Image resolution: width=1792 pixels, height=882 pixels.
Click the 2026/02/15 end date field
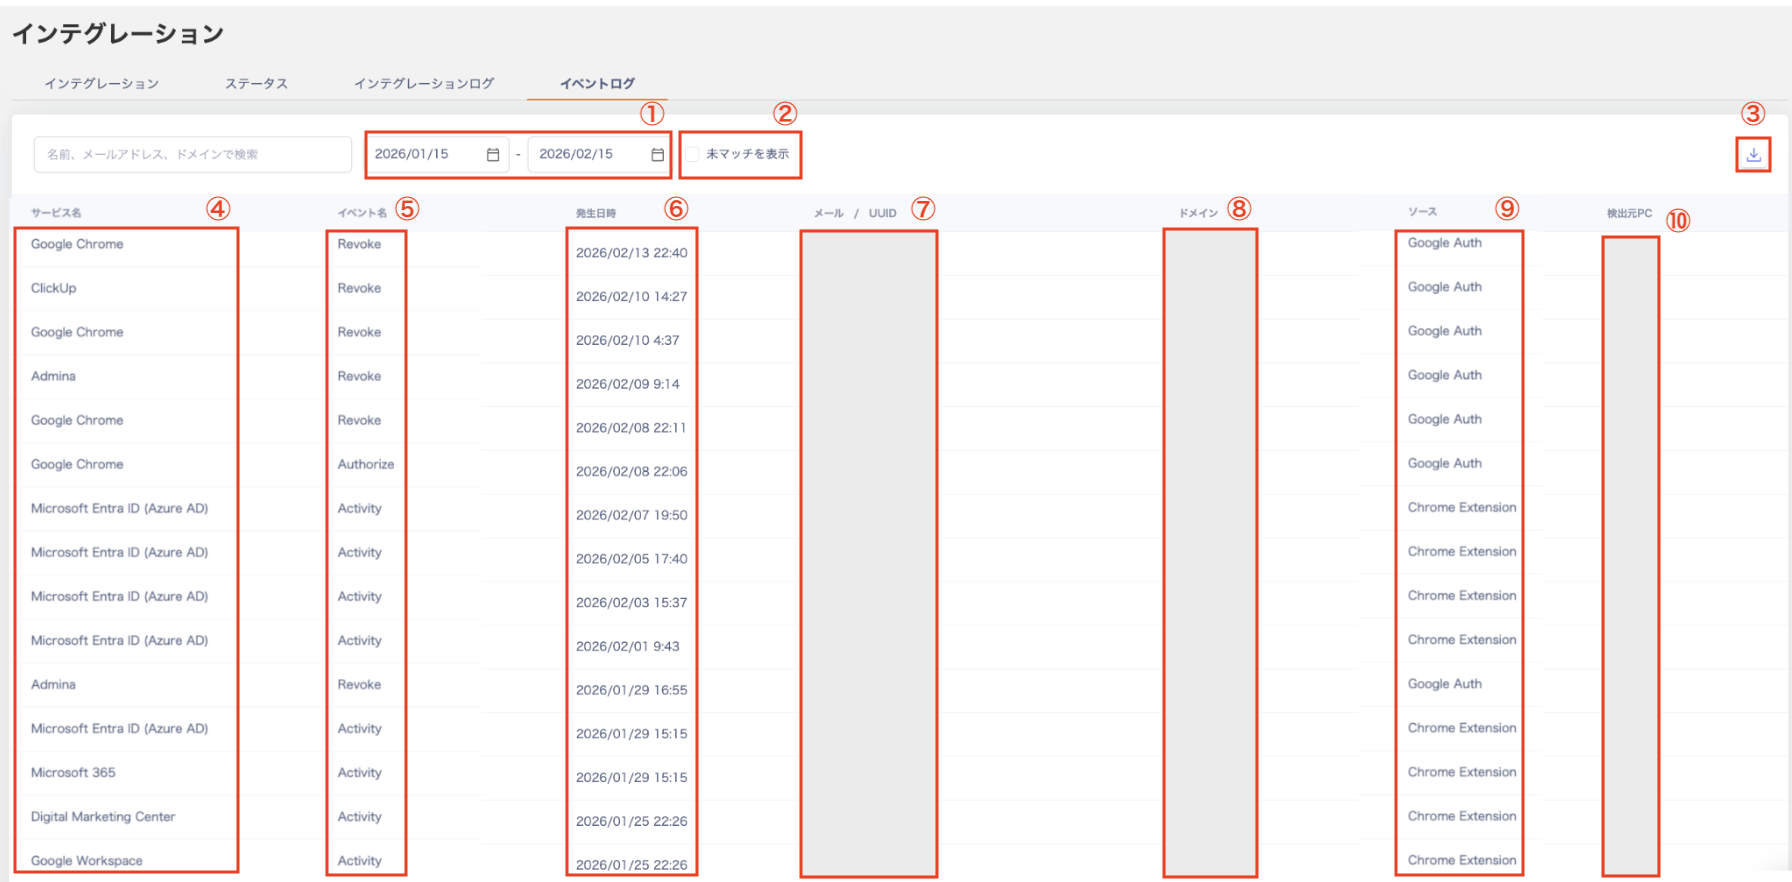[x=599, y=154]
